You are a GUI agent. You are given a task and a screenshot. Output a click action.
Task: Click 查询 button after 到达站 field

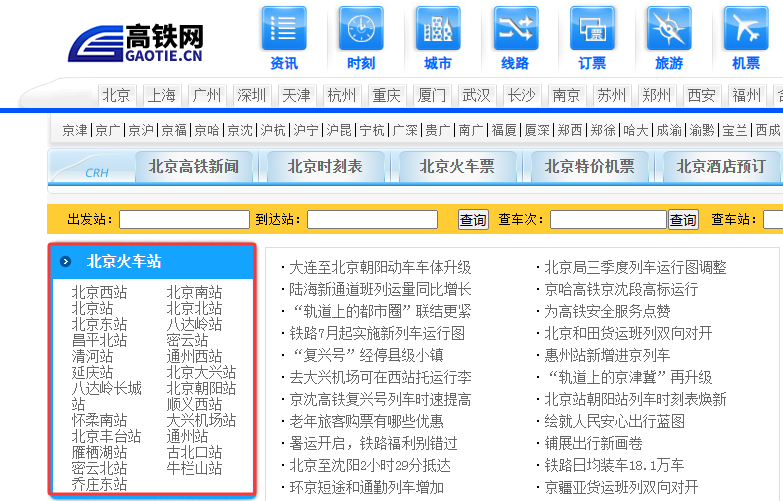click(x=473, y=220)
